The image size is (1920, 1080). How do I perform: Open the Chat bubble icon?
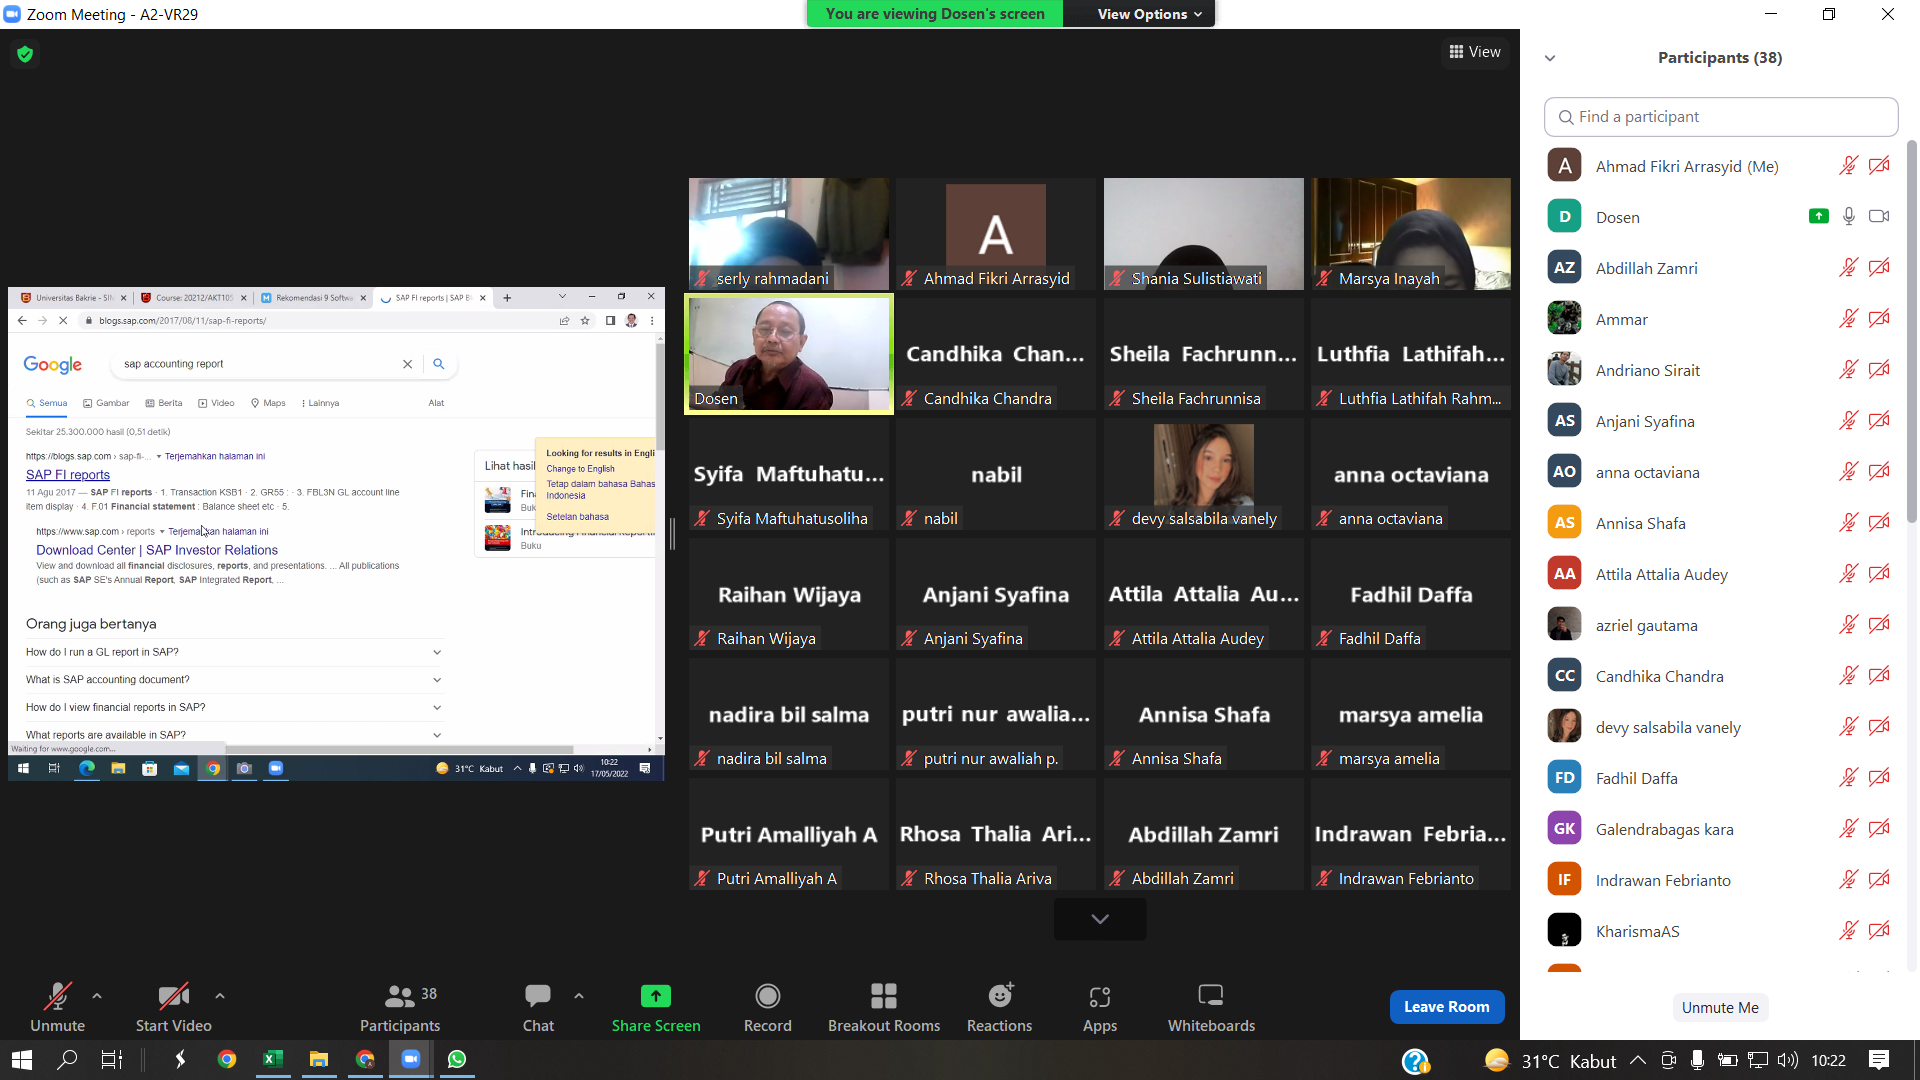click(x=538, y=996)
